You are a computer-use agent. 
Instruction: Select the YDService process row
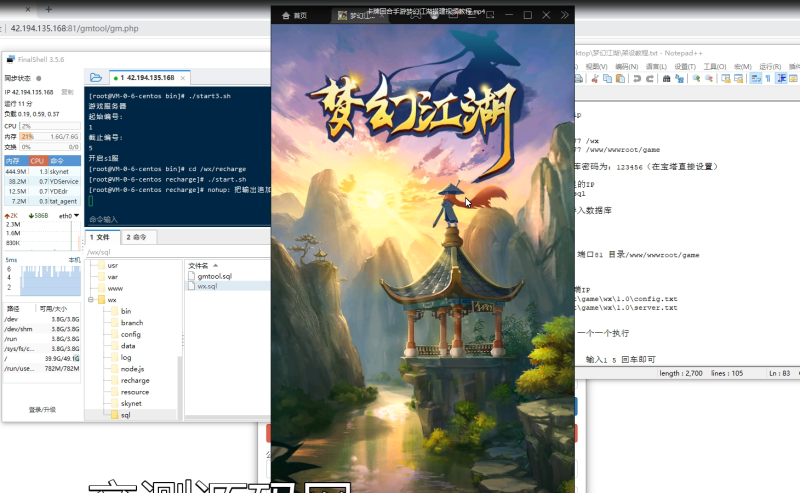tap(42, 181)
